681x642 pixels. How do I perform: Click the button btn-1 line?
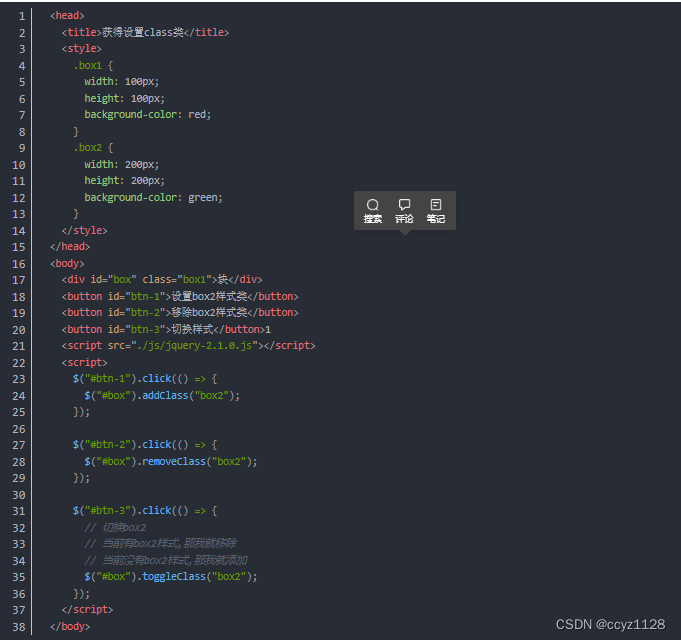pos(180,297)
